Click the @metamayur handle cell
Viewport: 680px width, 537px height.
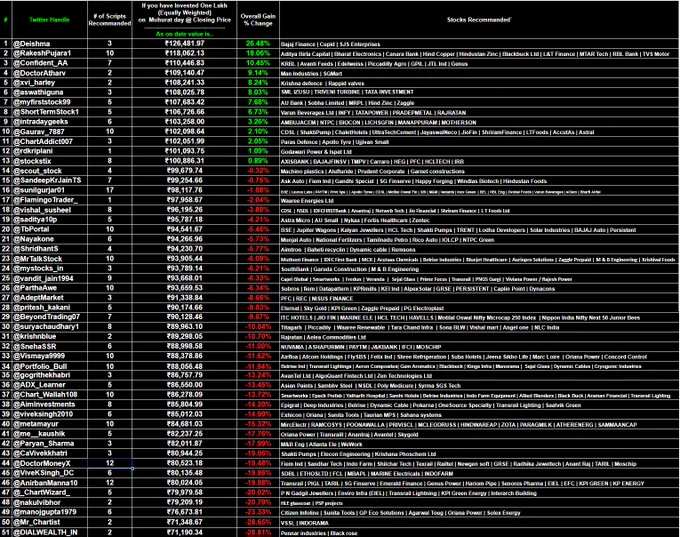(50, 424)
